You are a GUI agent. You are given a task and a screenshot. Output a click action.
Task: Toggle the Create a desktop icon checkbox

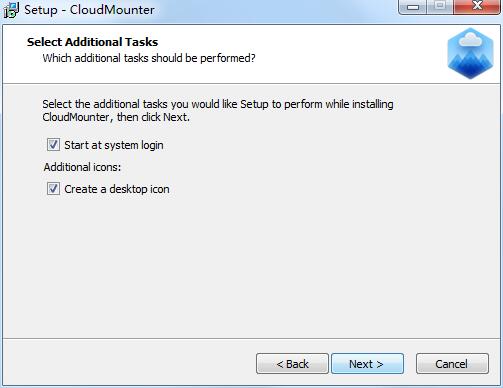coord(53,189)
